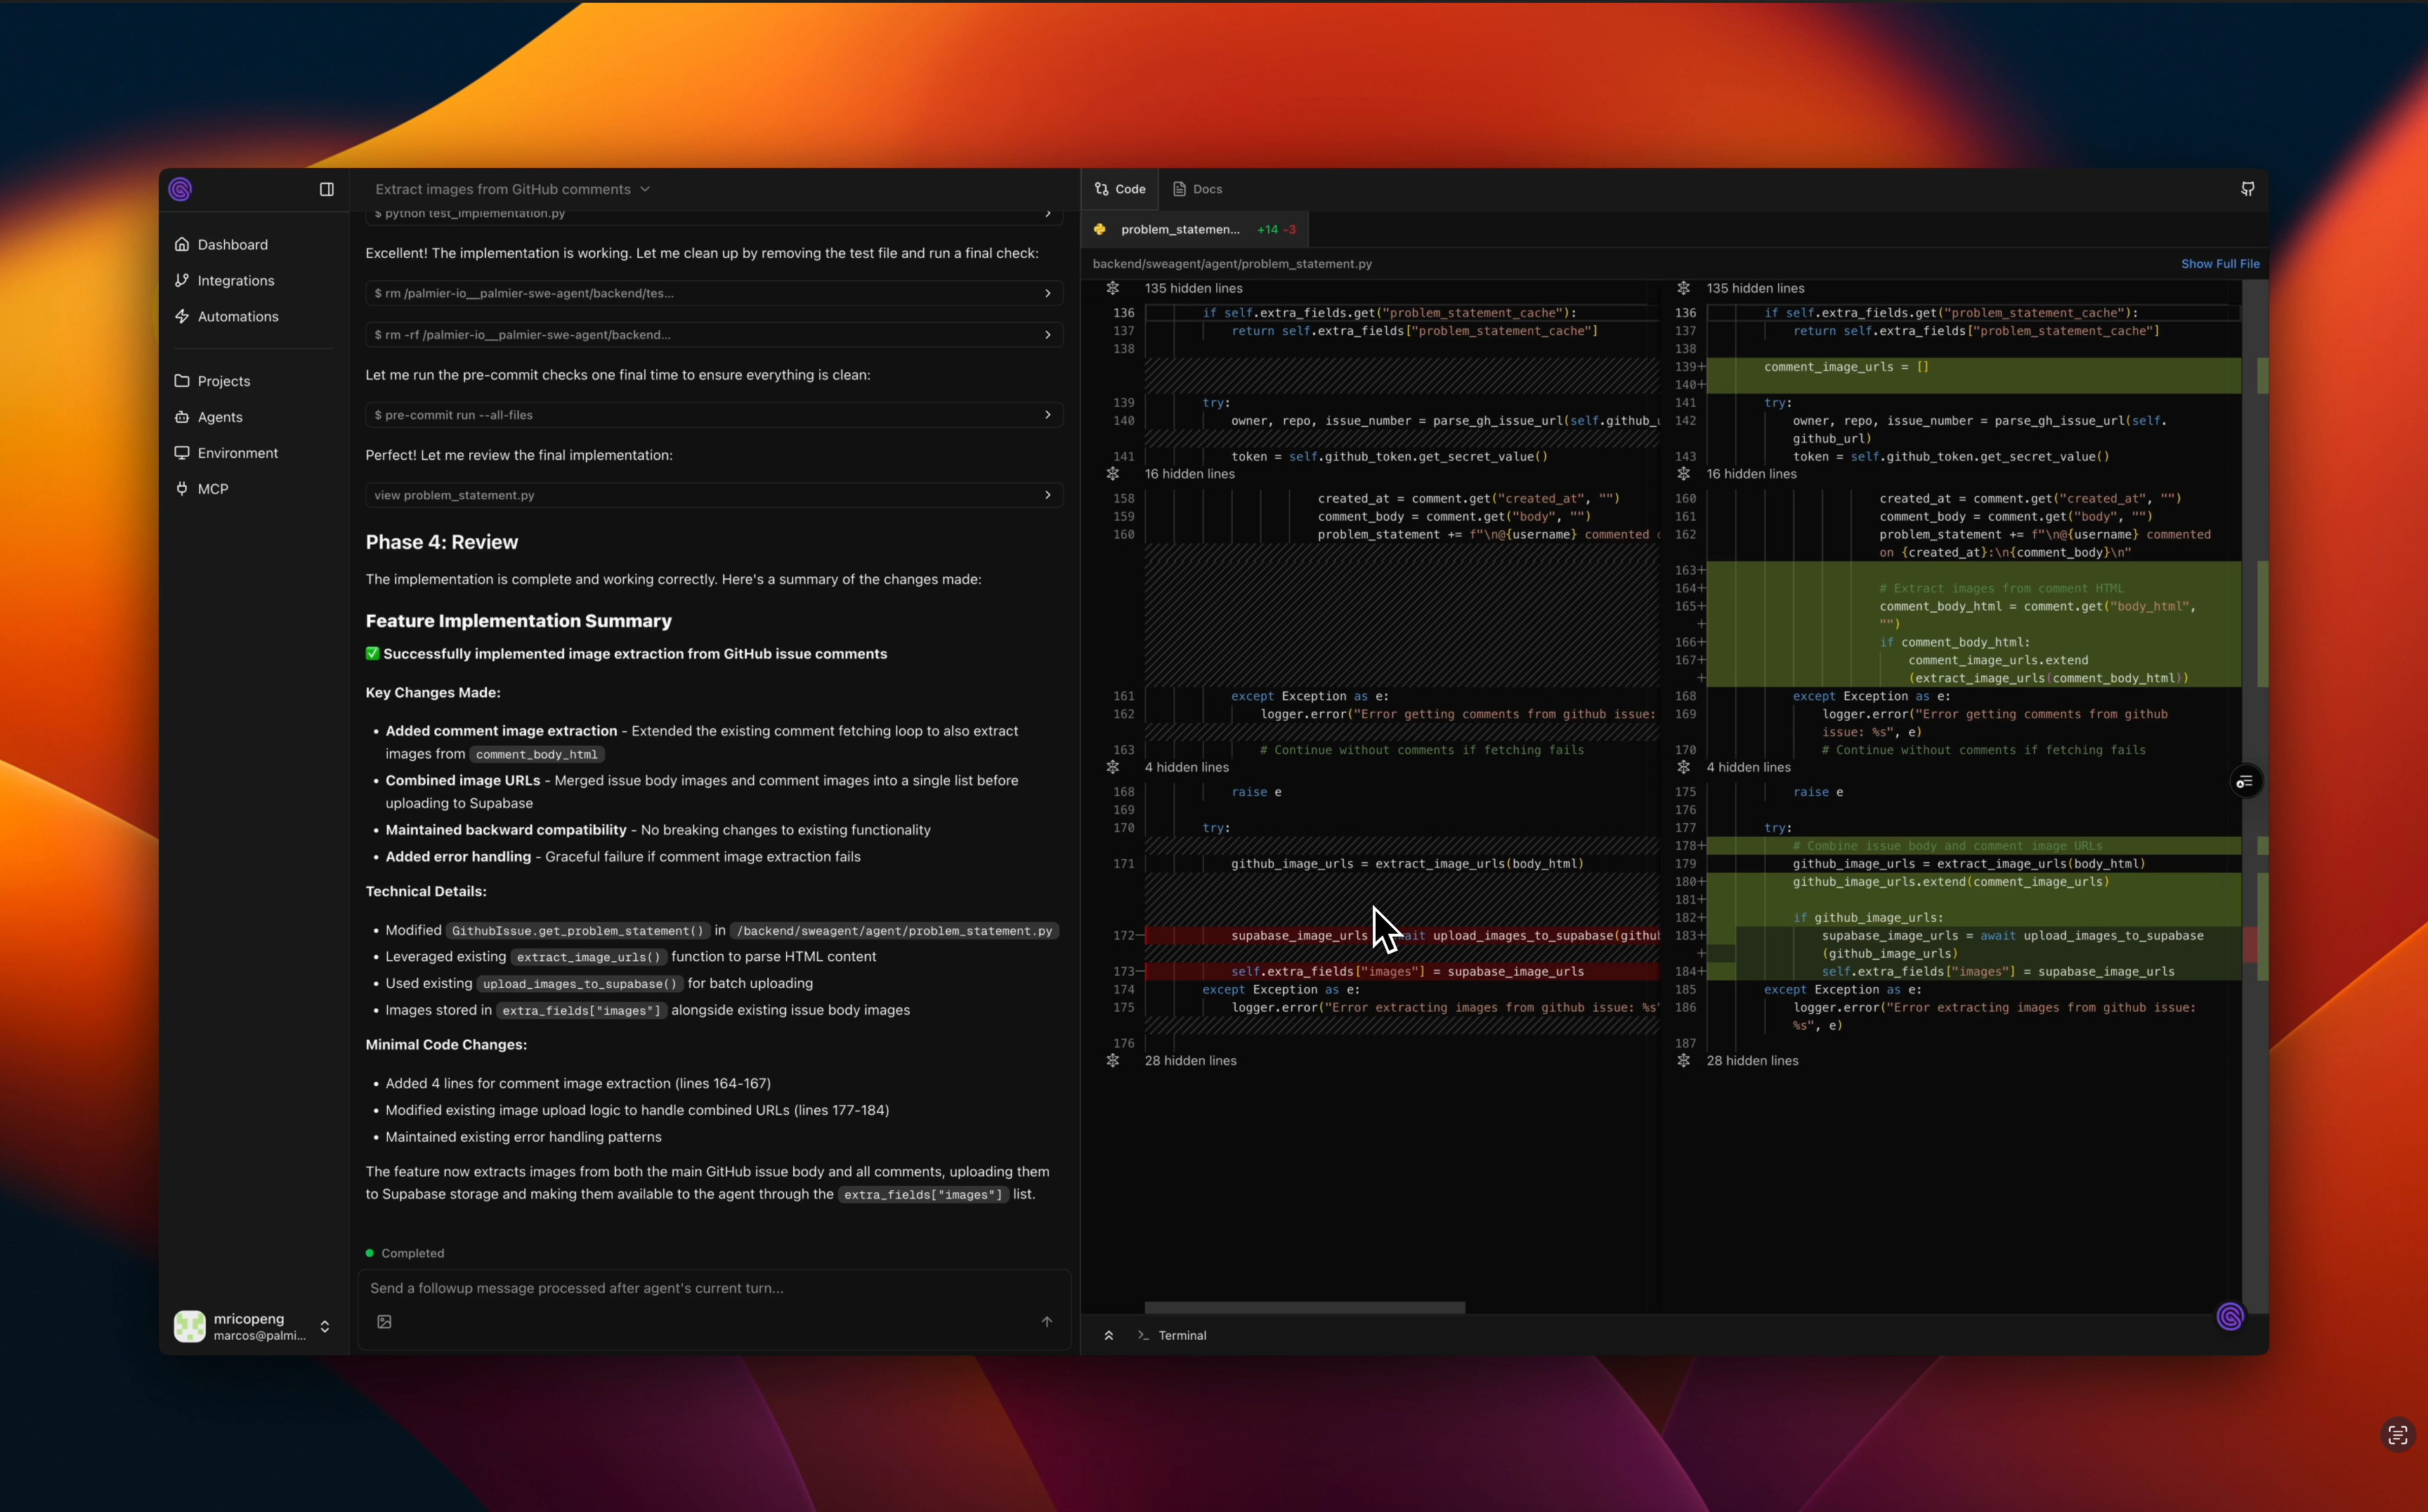Open the MCP sidebar item
This screenshot has width=2428, height=1512.
212,489
